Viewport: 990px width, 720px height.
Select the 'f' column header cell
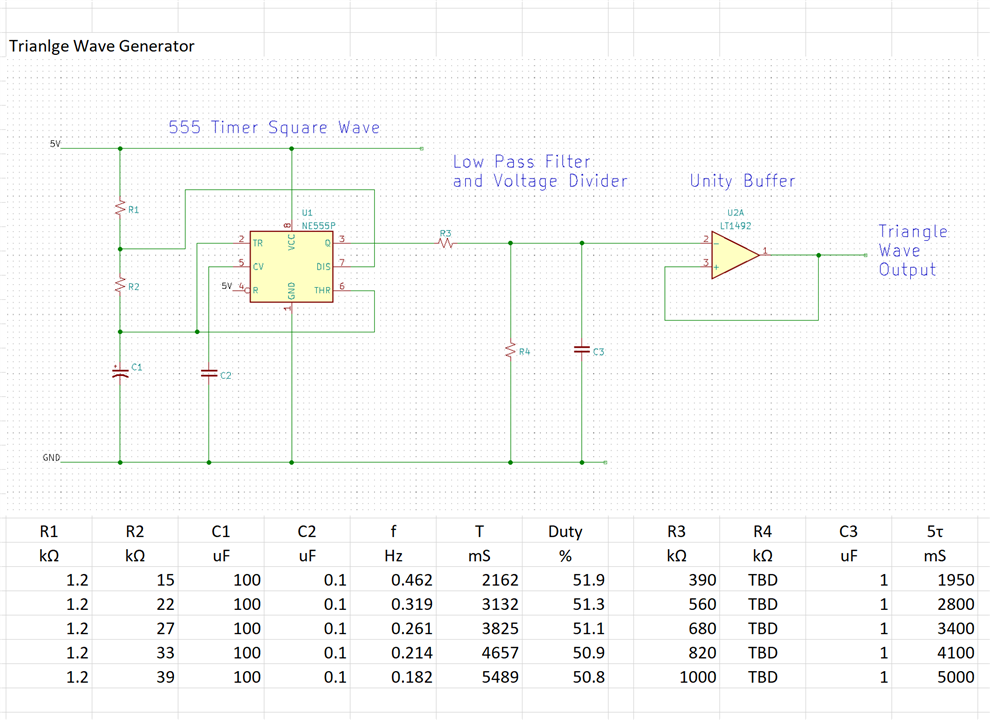click(x=393, y=531)
